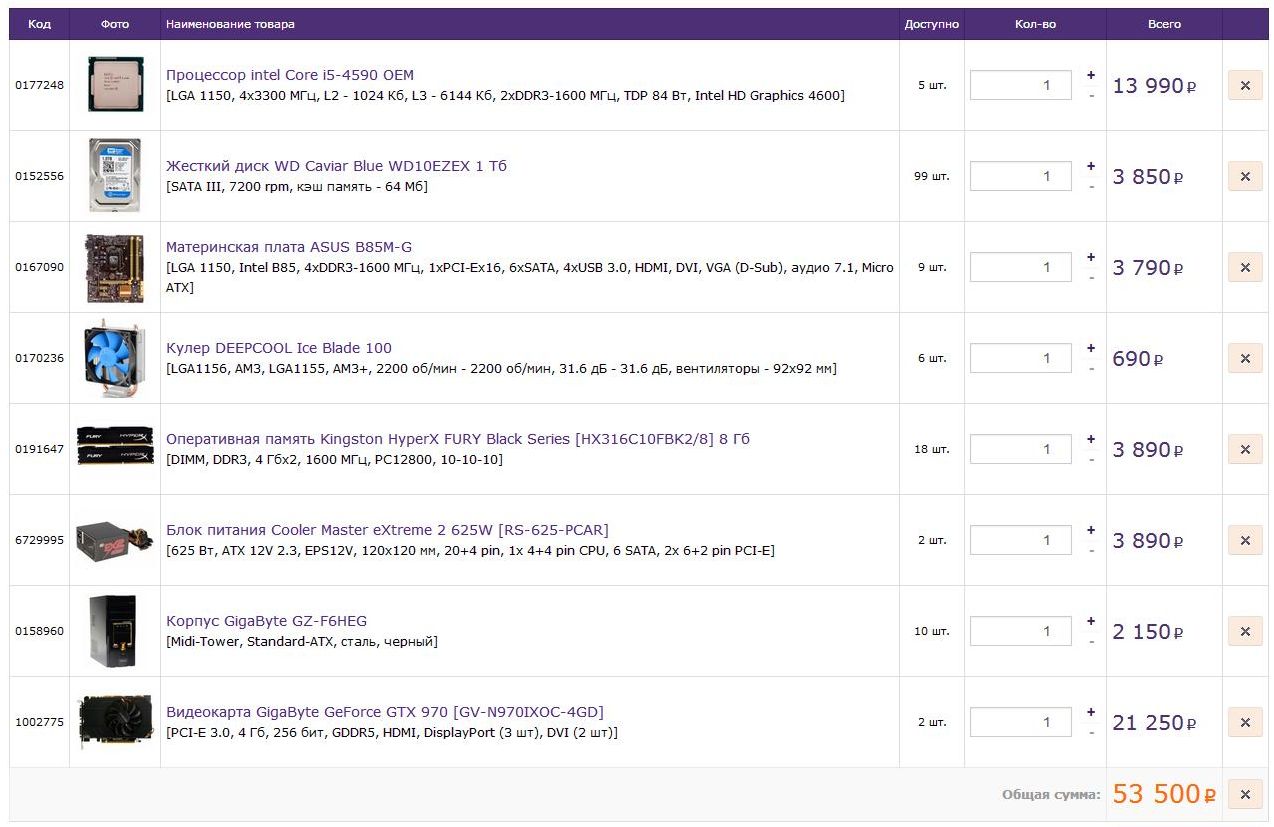Click the Всего column header

pos(1164,24)
